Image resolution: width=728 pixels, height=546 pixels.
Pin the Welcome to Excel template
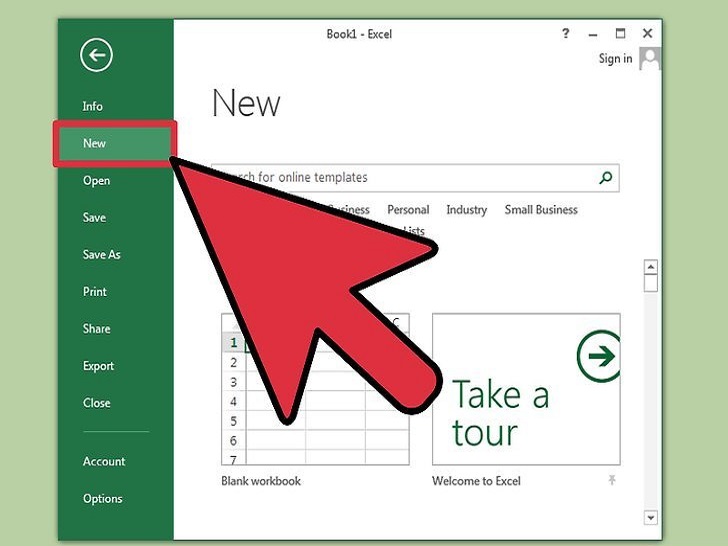(x=612, y=480)
